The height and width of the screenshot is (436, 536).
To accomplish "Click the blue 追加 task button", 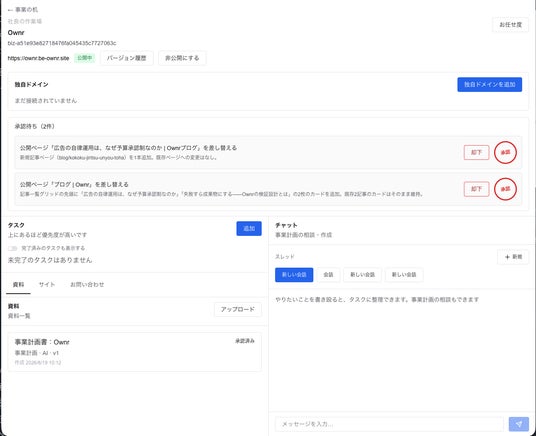I will [x=249, y=228].
